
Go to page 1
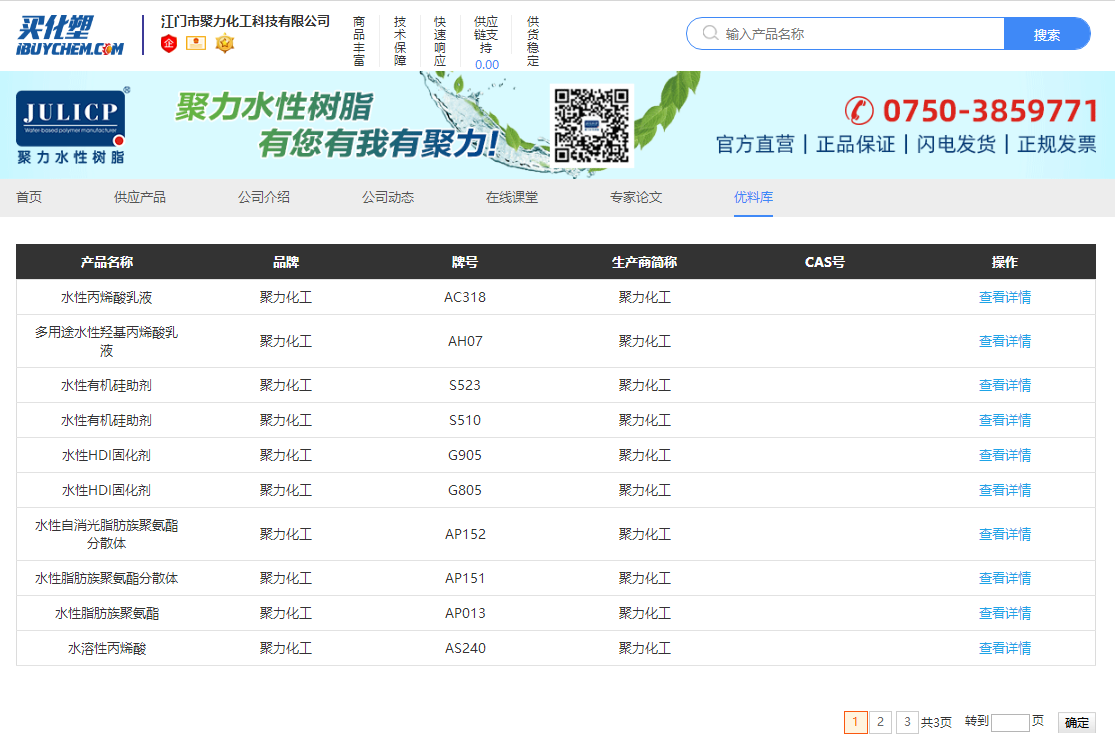coord(855,722)
